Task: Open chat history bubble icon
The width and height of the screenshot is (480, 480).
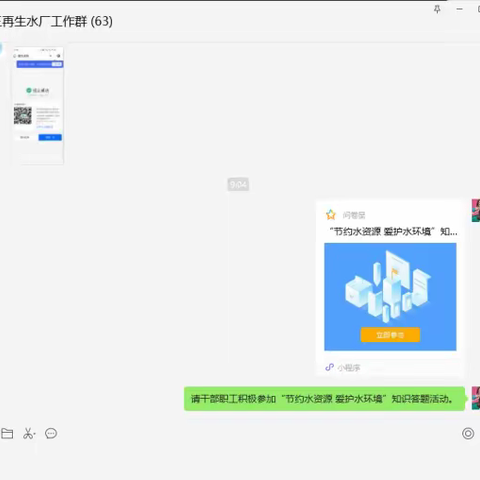Action: click(x=51, y=433)
